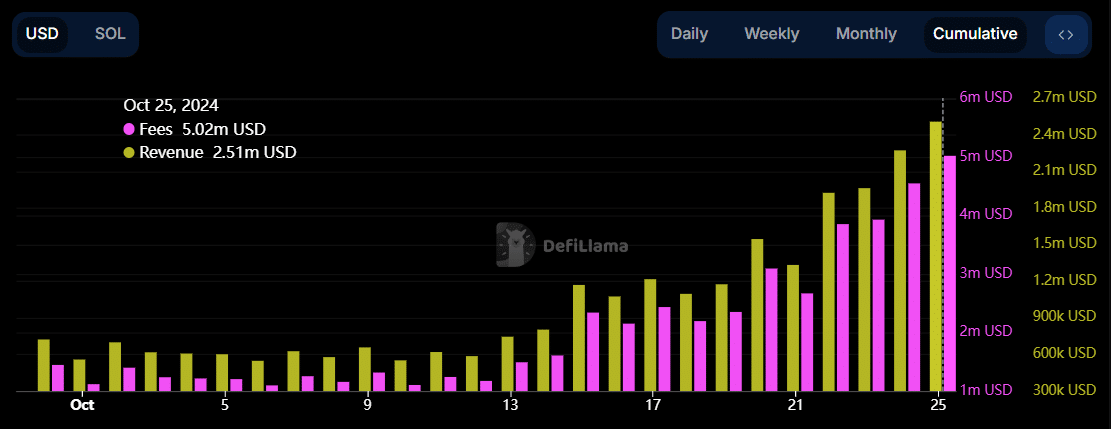The width and height of the screenshot is (1111, 429).
Task: Select the pink Fees bar above Oct 17
Action: click(x=664, y=348)
